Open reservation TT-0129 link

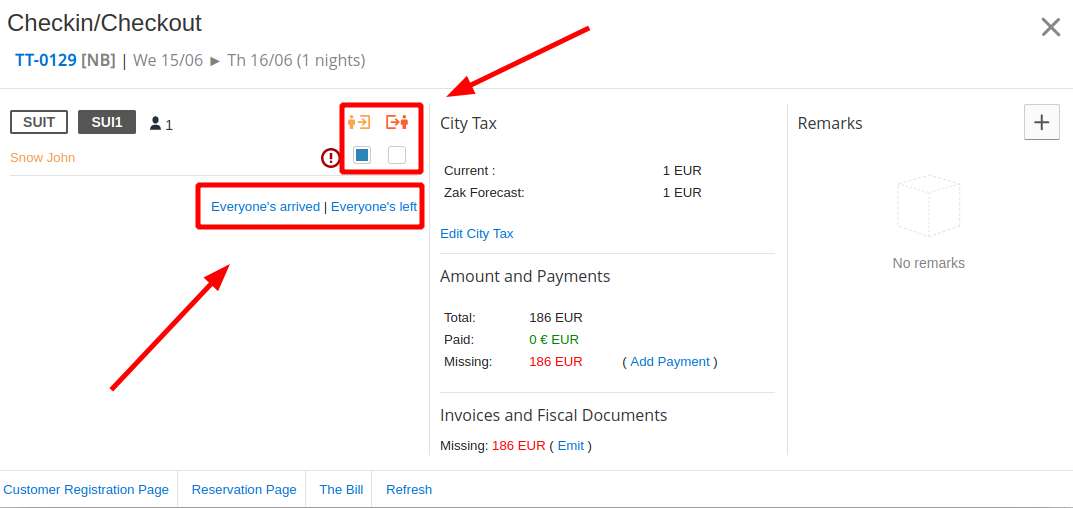[46, 60]
